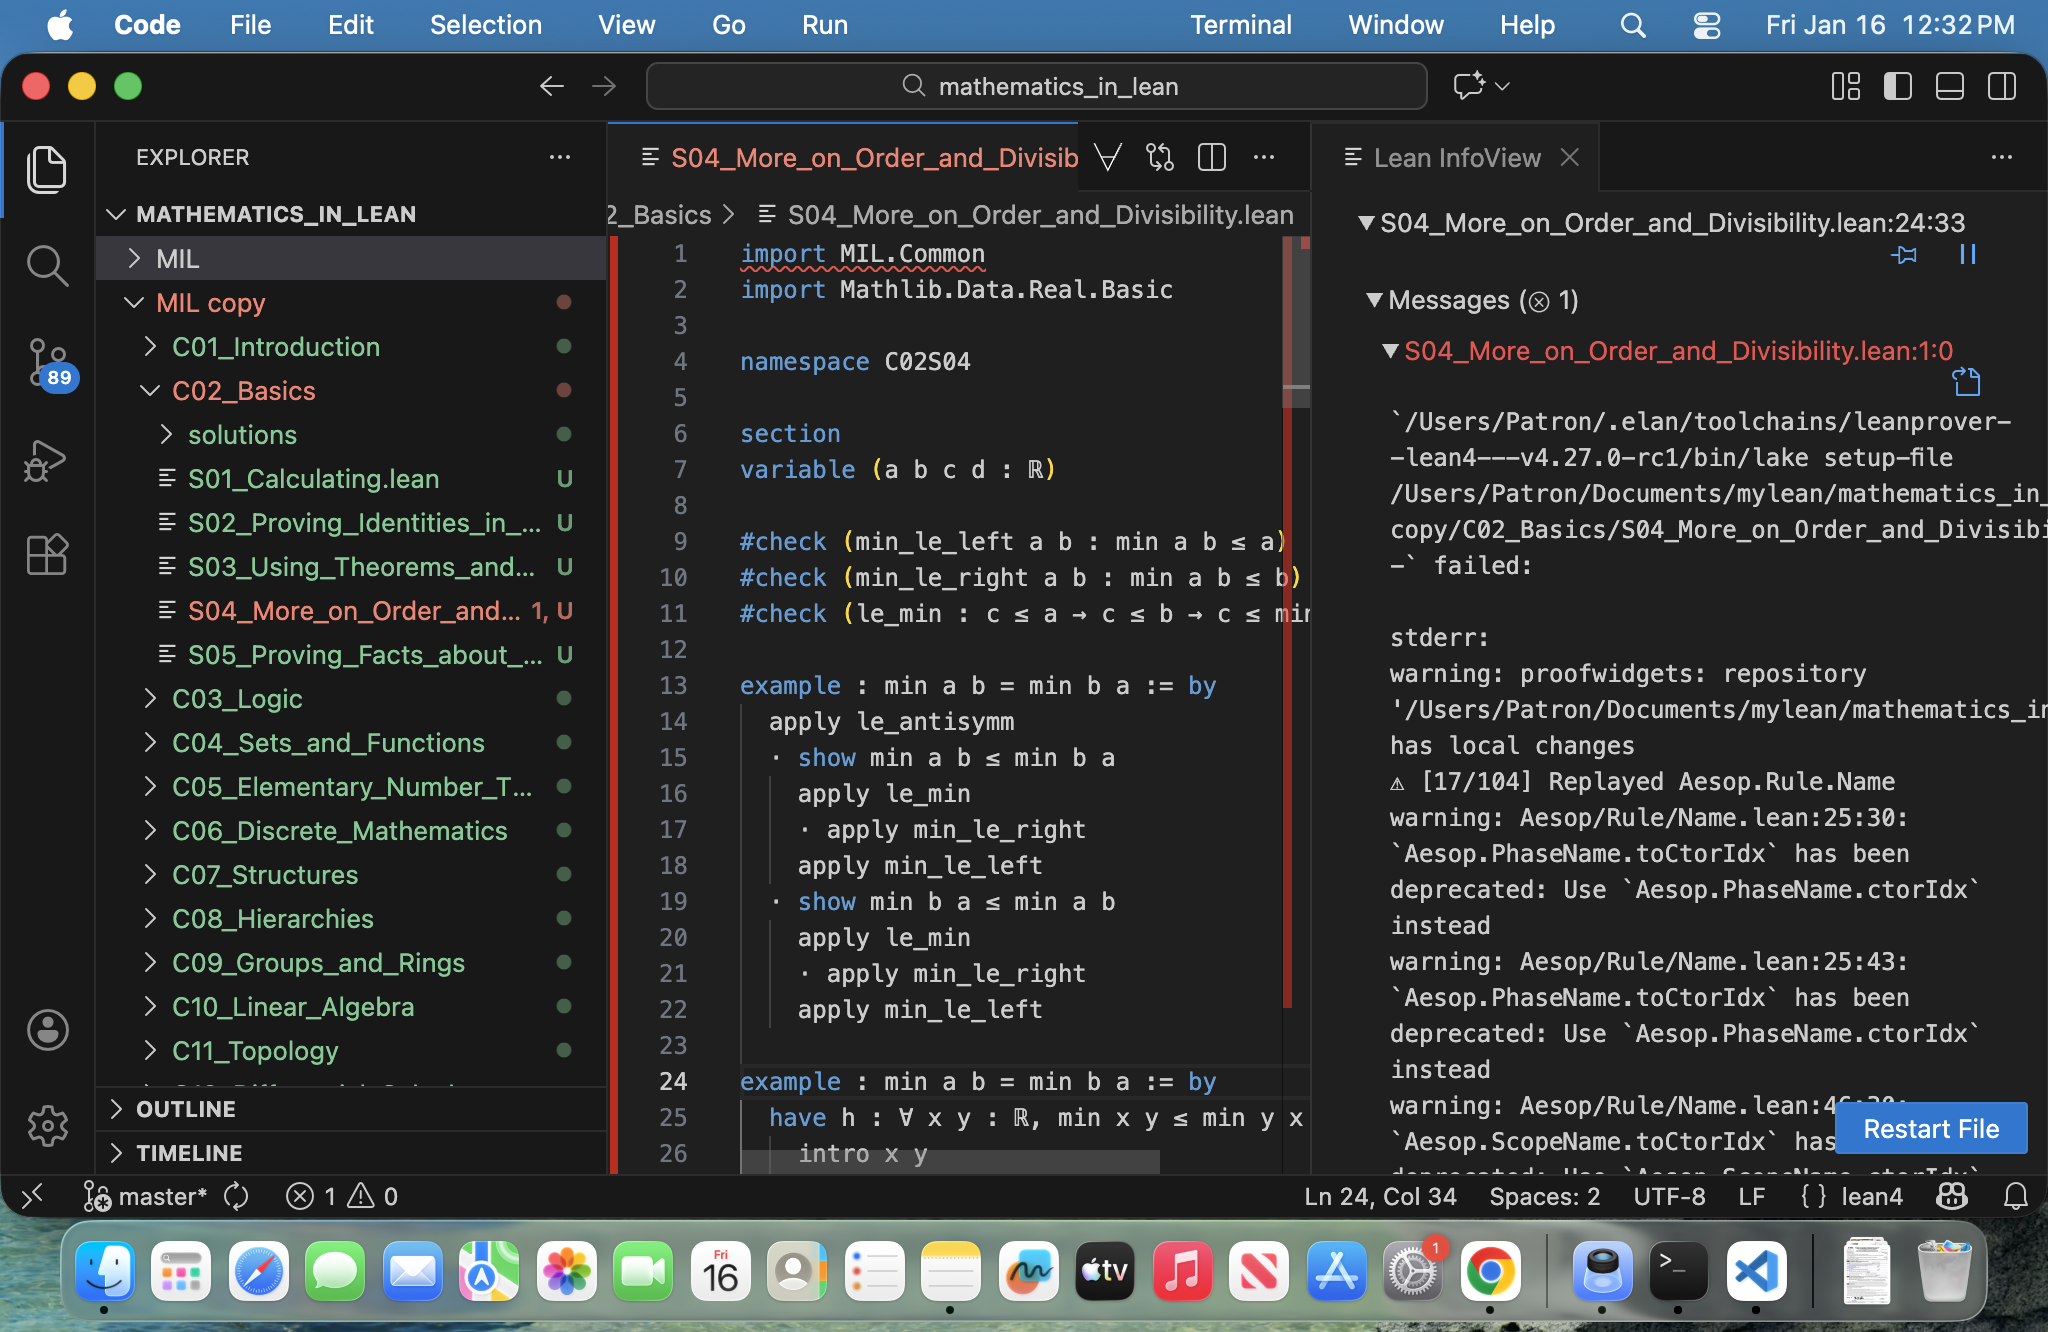Pause InfoView updating
This screenshot has width=2048, height=1332.
click(1967, 255)
